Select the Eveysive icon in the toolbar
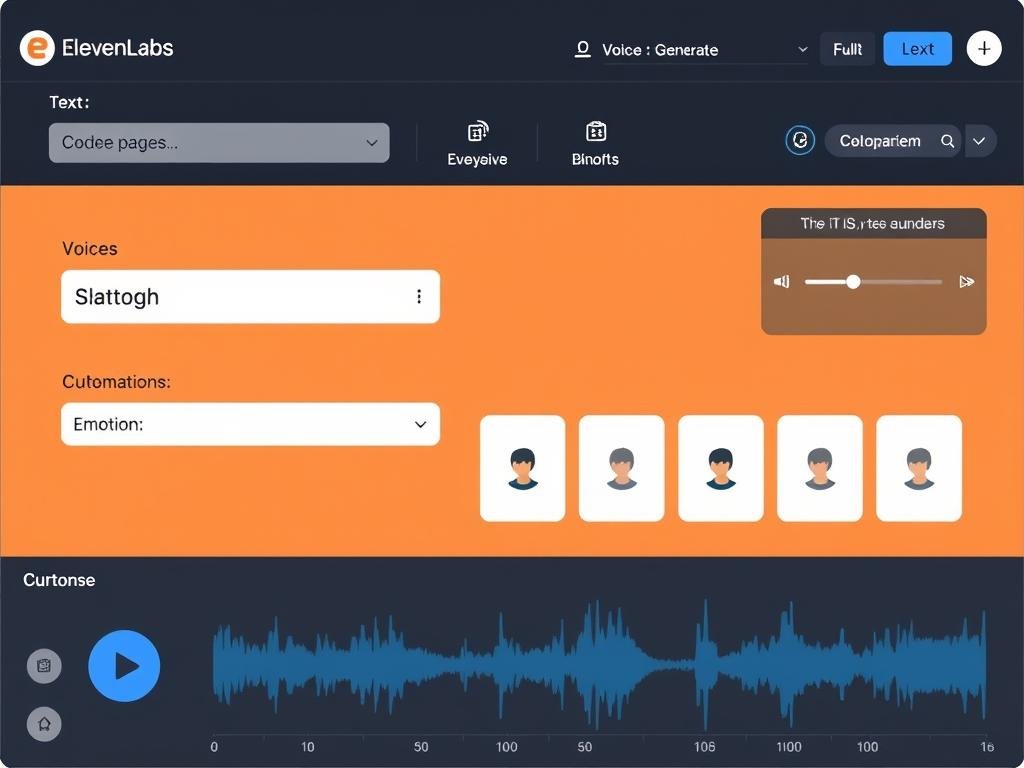 pyautogui.click(x=477, y=131)
